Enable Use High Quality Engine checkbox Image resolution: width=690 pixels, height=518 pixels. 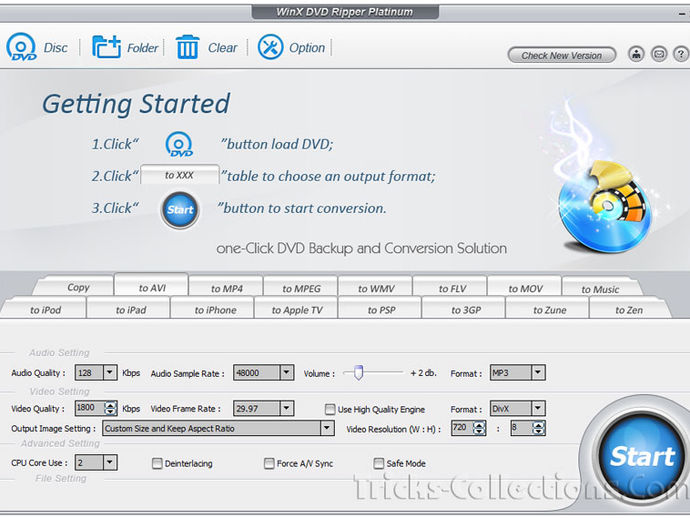click(330, 409)
